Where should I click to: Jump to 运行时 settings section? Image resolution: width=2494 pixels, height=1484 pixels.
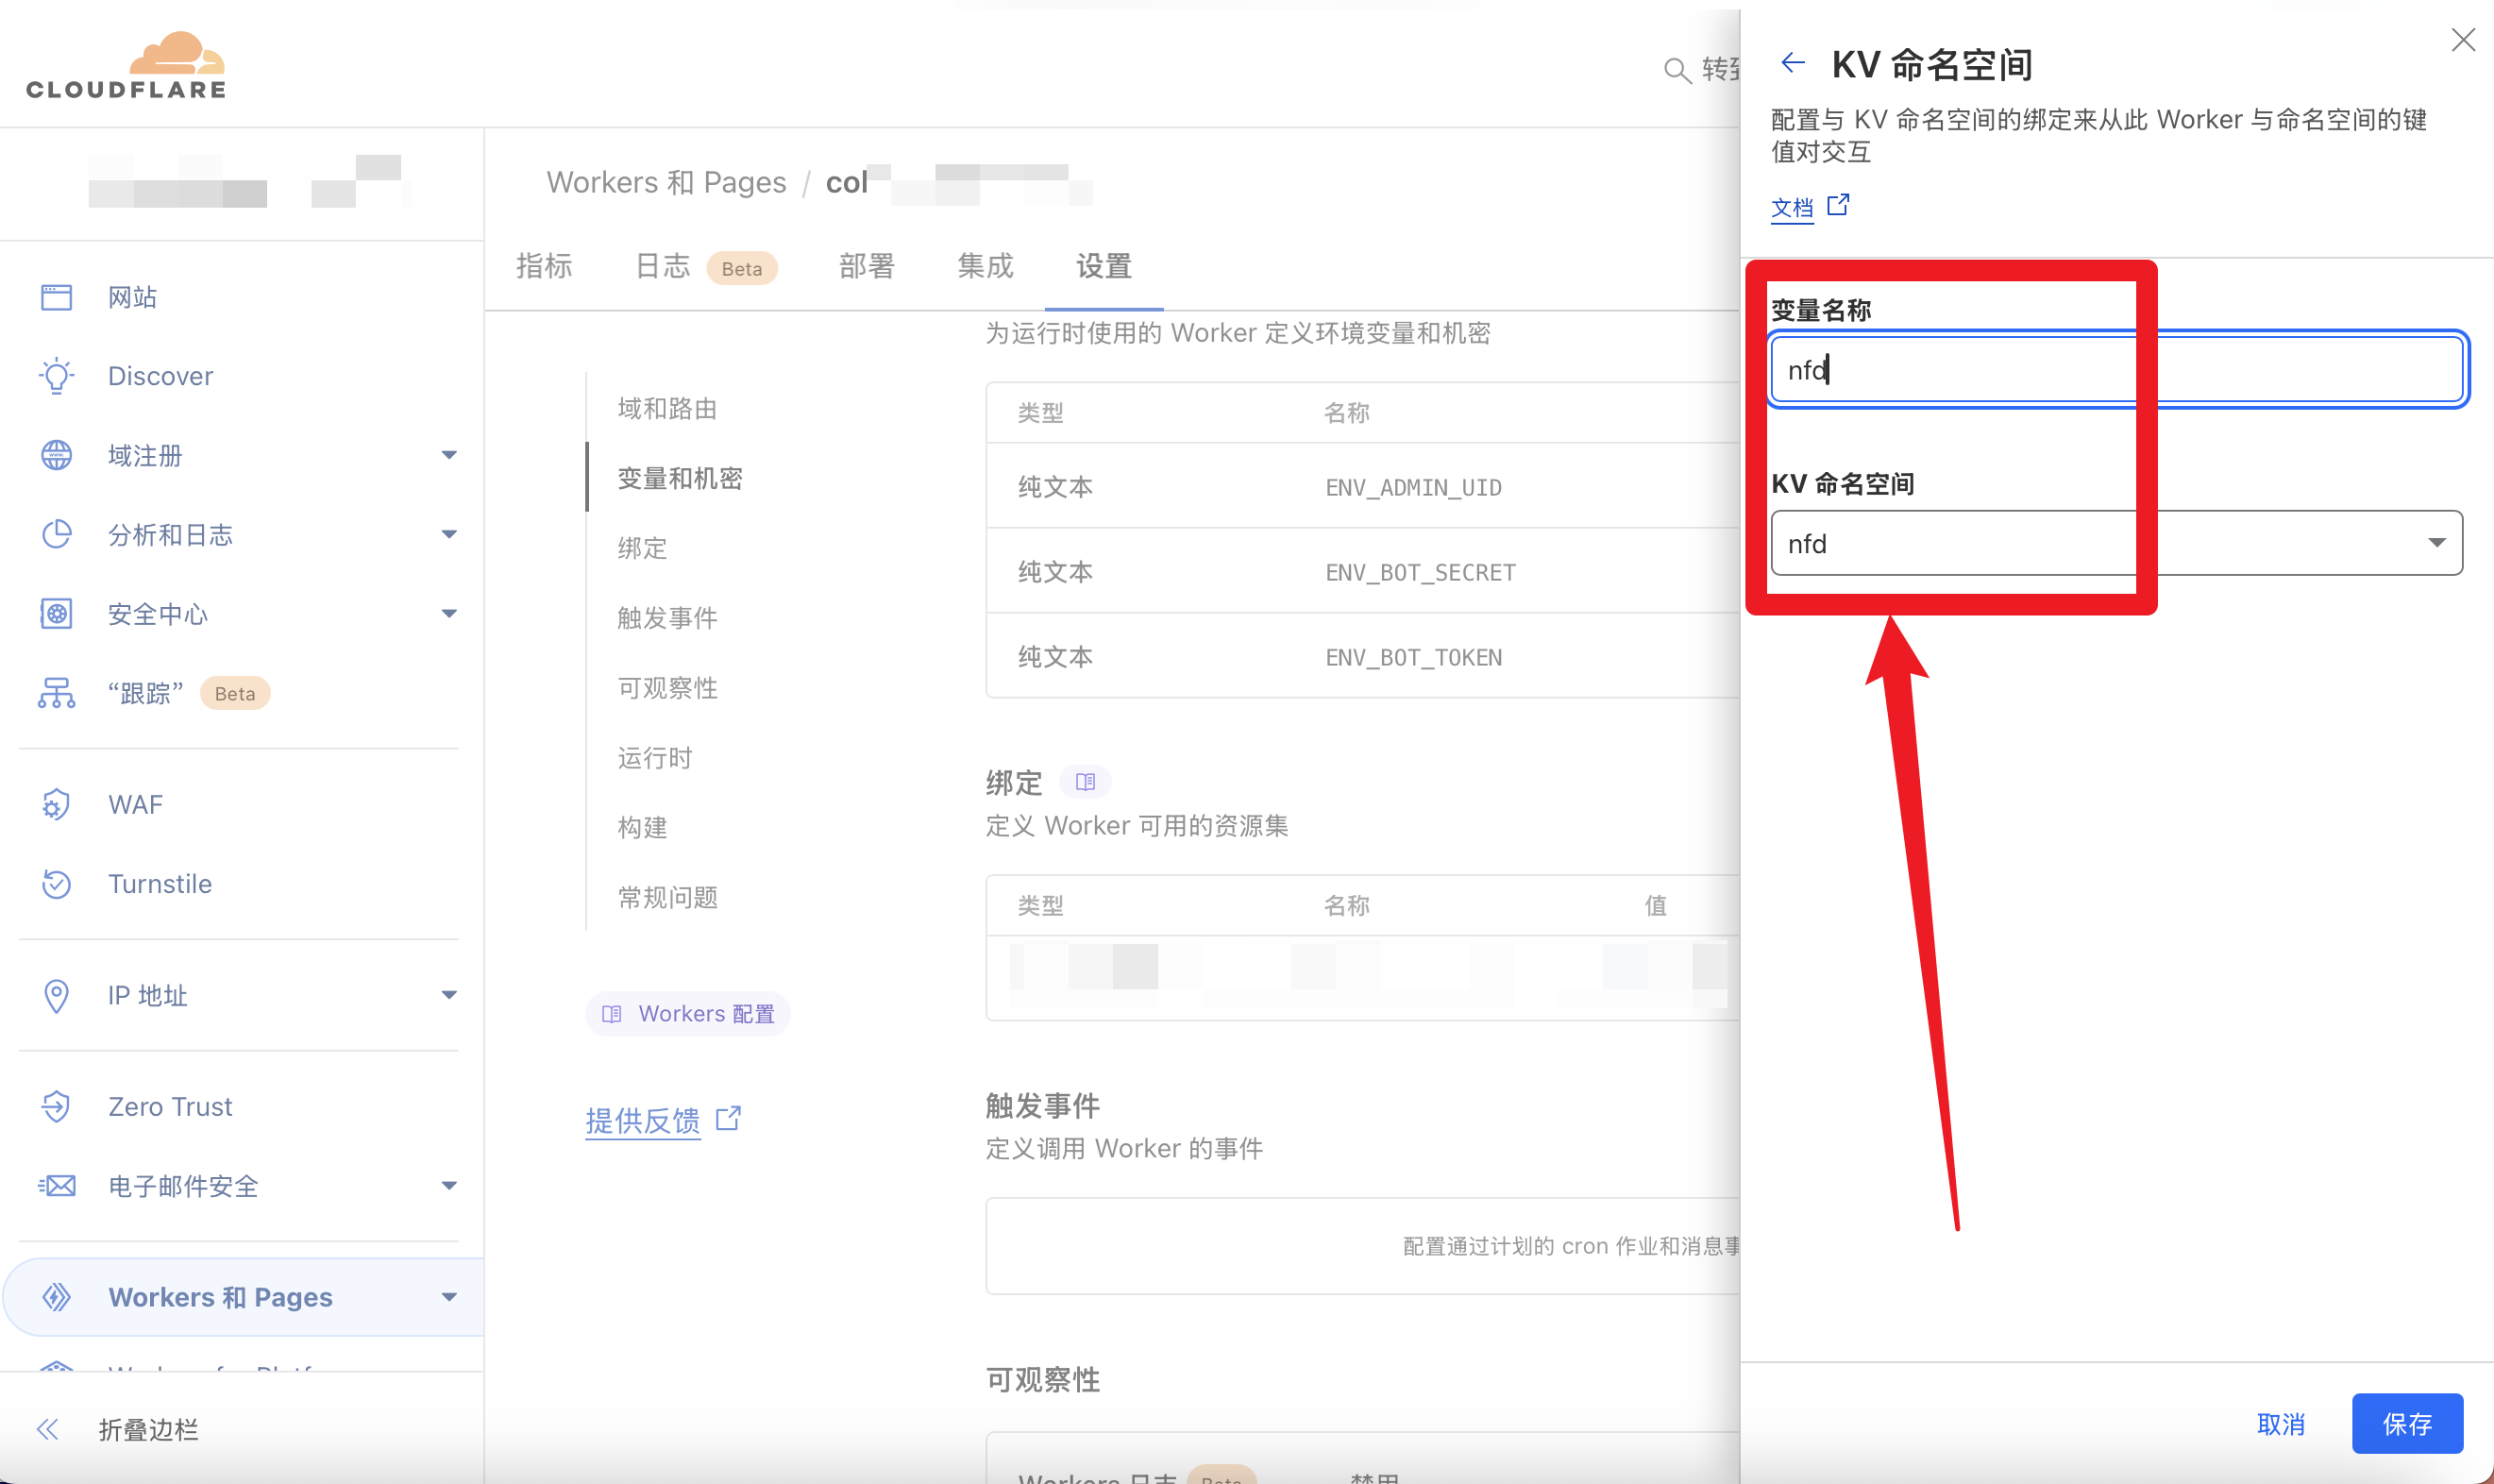click(x=655, y=757)
